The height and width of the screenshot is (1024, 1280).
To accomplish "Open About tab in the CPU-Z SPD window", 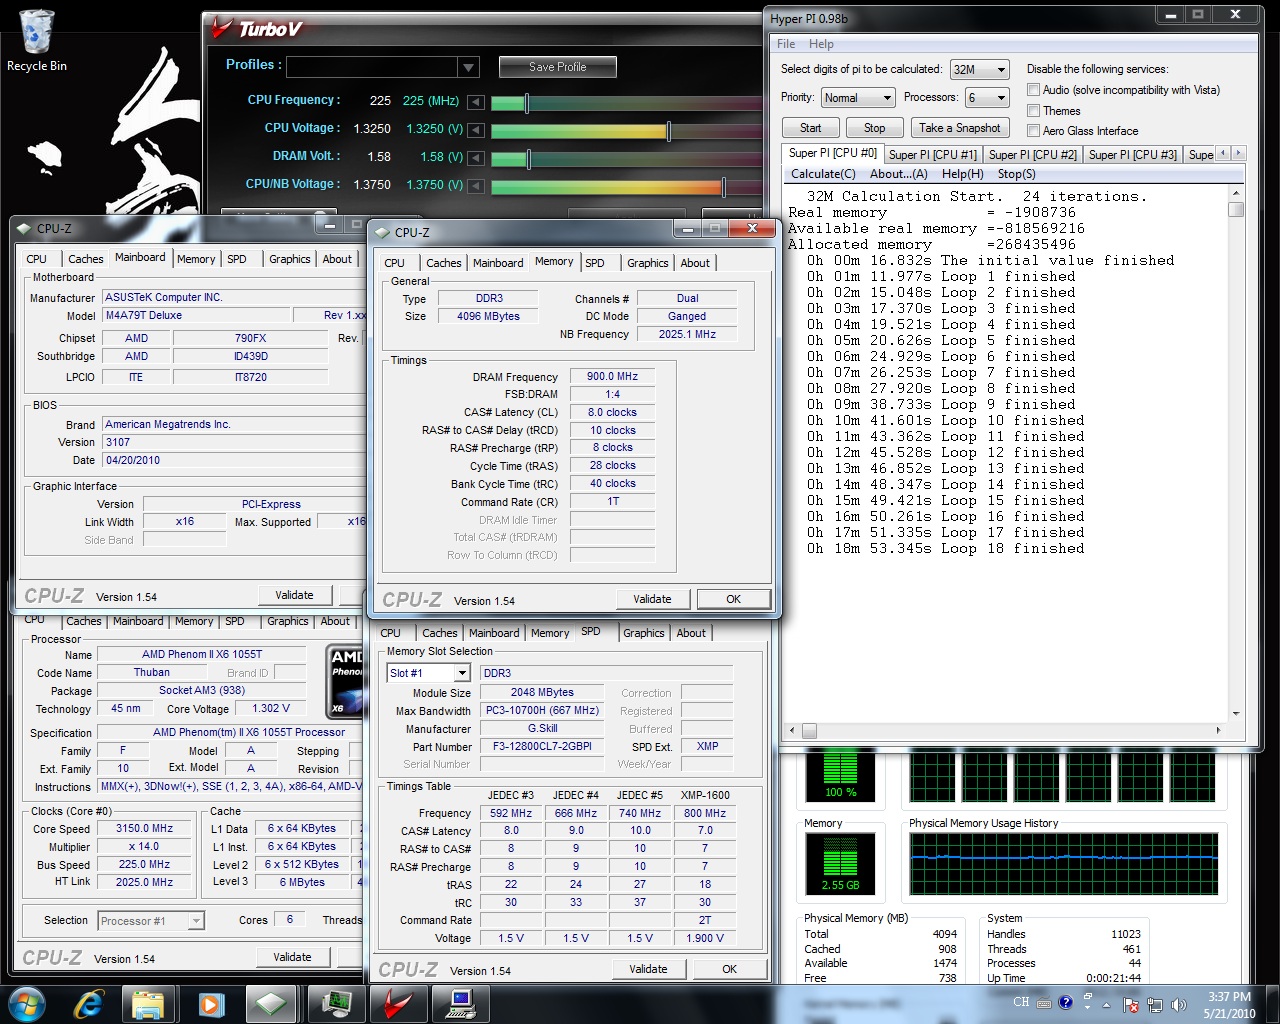I will click(x=691, y=633).
